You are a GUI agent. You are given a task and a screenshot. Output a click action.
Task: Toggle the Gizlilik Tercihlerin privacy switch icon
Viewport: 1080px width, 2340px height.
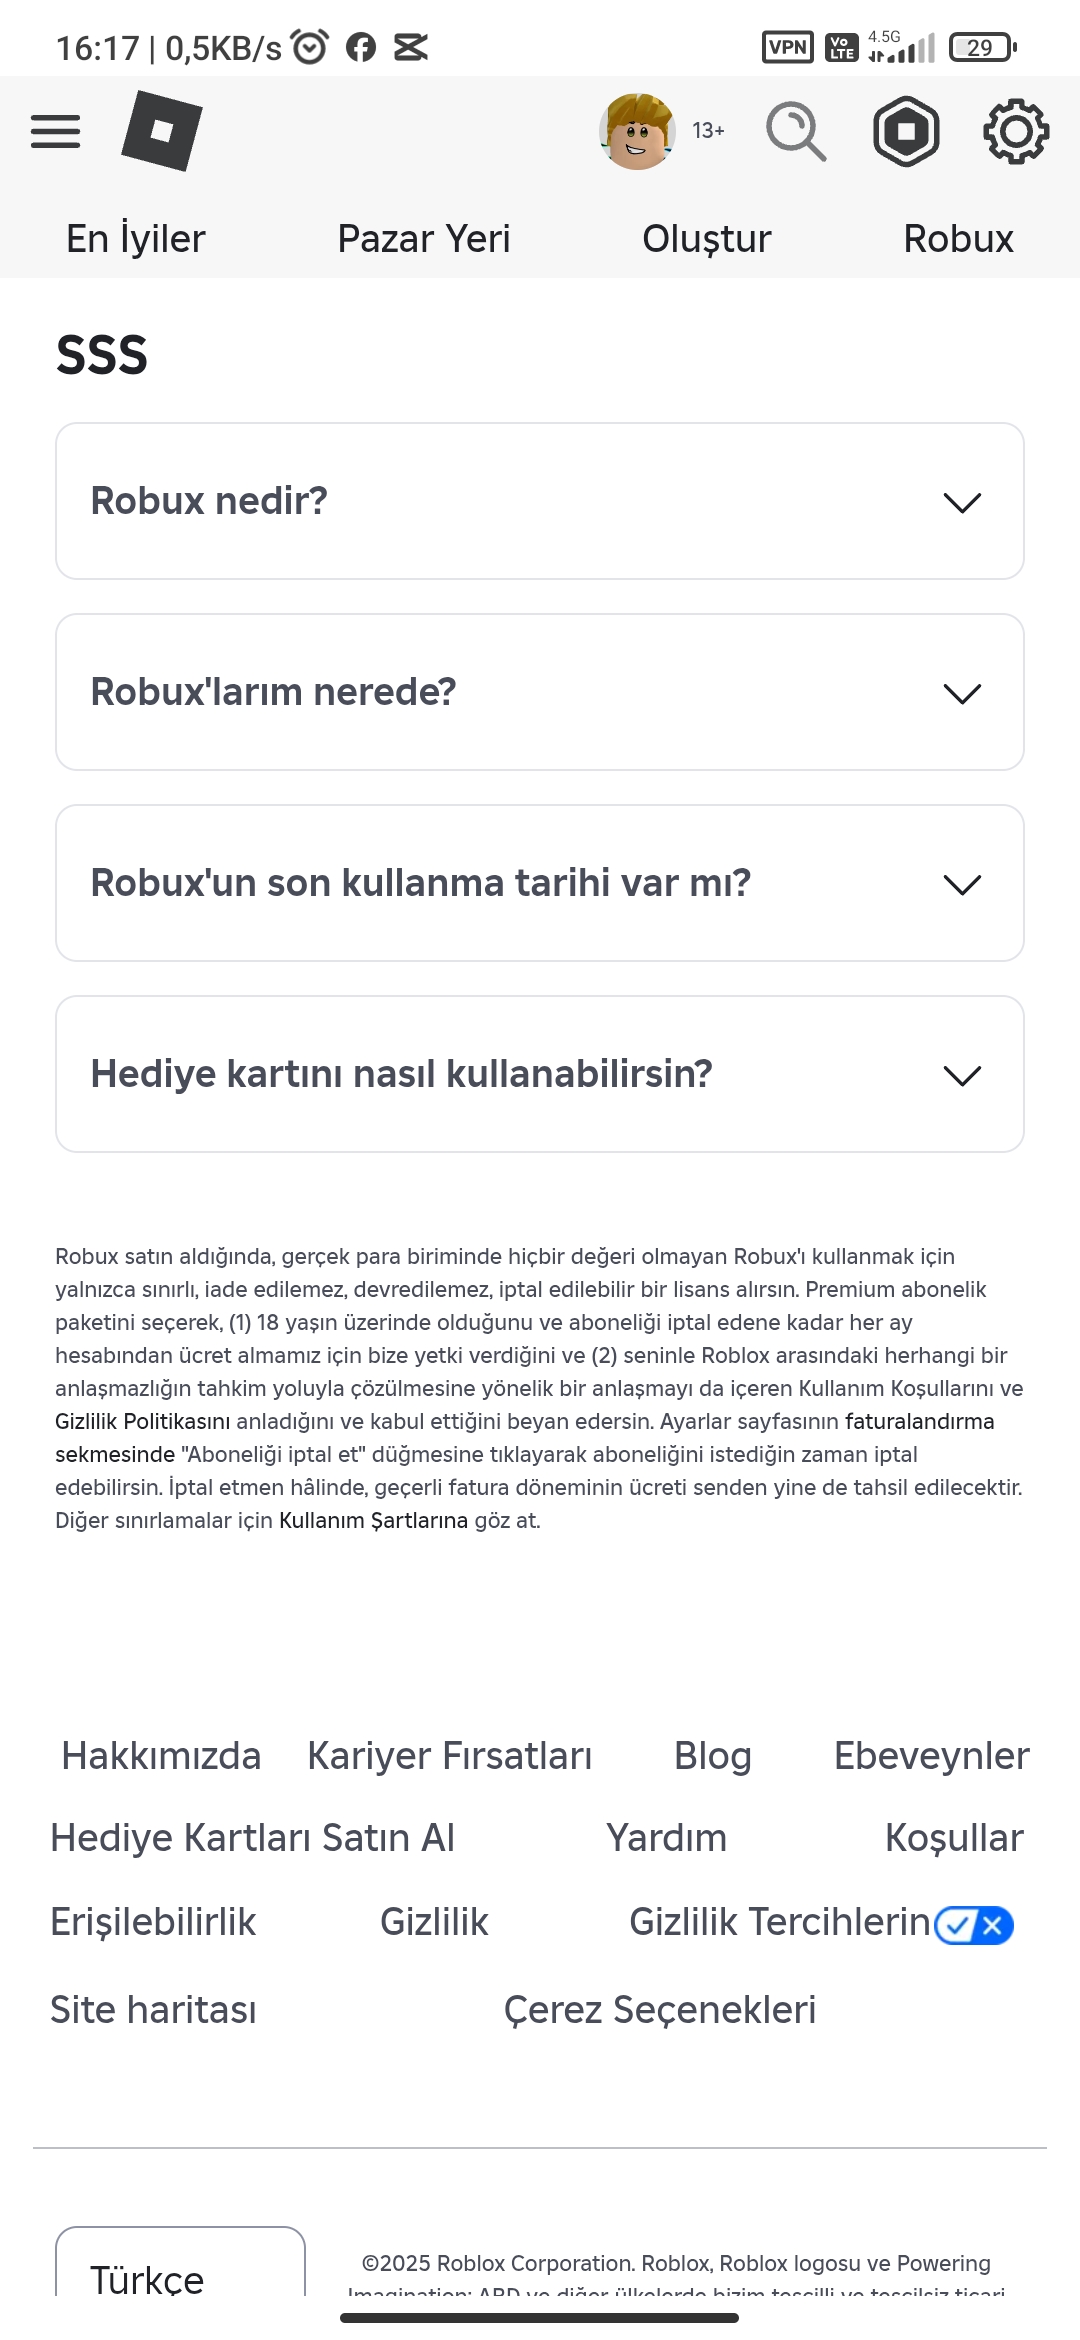[974, 1925]
